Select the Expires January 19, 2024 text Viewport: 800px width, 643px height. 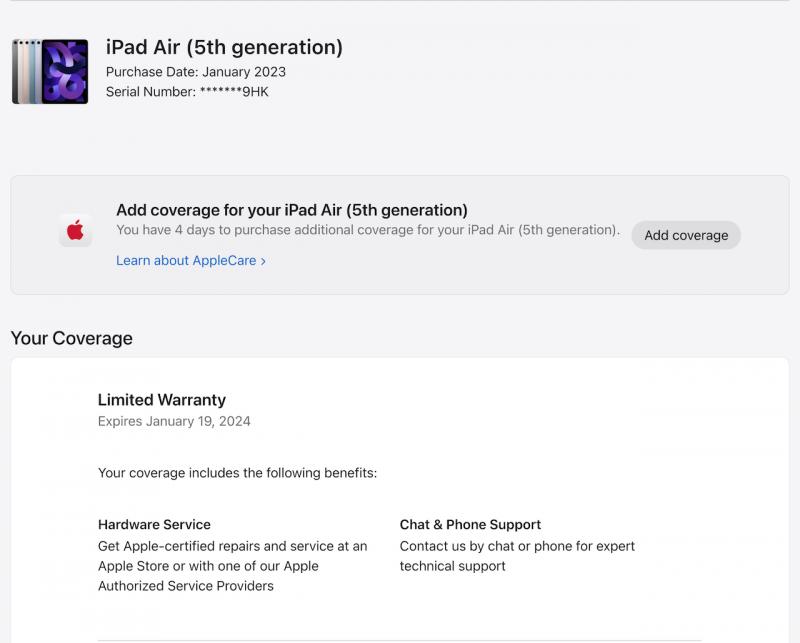pos(174,422)
